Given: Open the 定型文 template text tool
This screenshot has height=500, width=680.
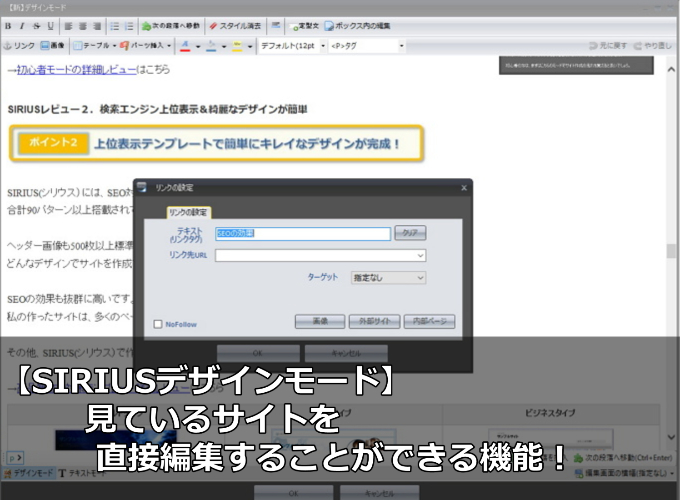Looking at the screenshot, I should click(305, 26).
